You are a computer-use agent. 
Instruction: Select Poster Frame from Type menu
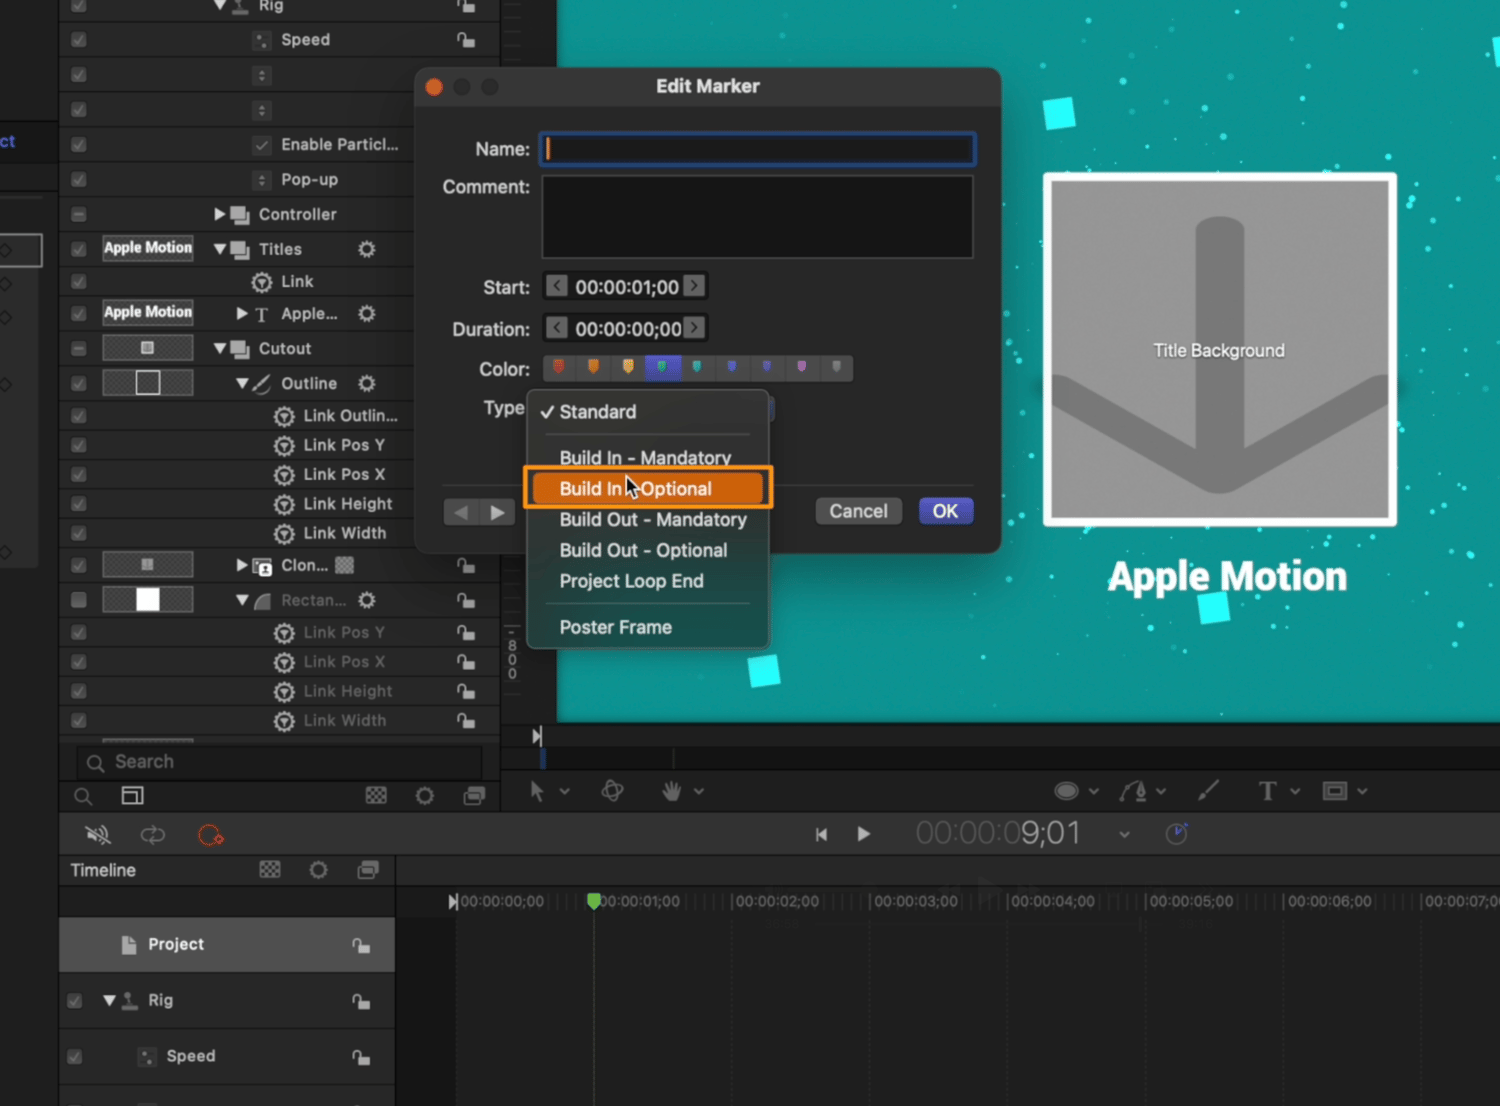[x=615, y=627]
